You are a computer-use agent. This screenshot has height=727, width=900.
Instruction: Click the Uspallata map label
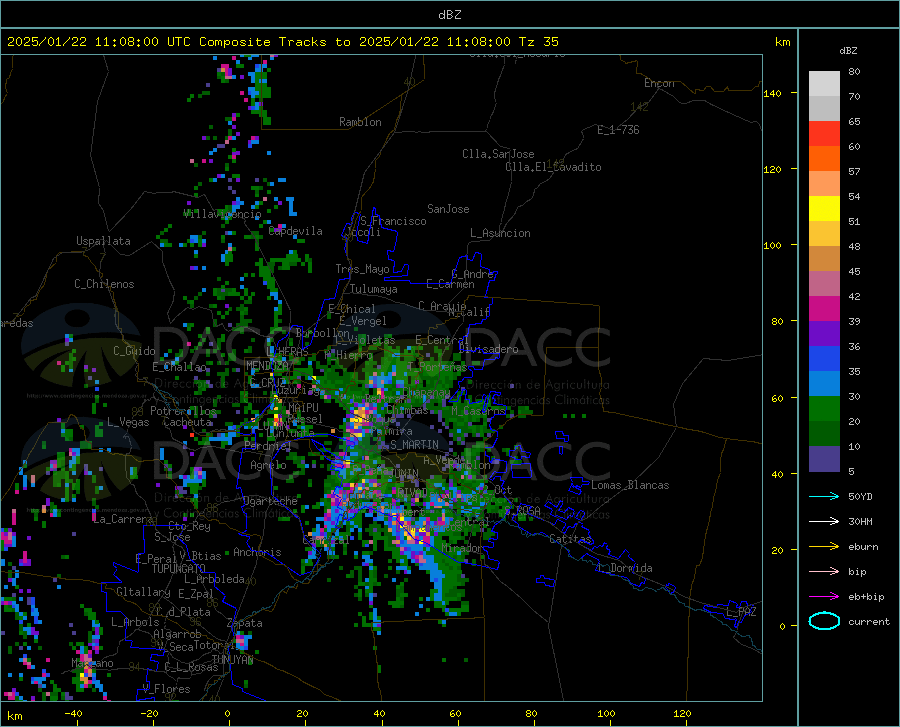[x=103, y=241]
